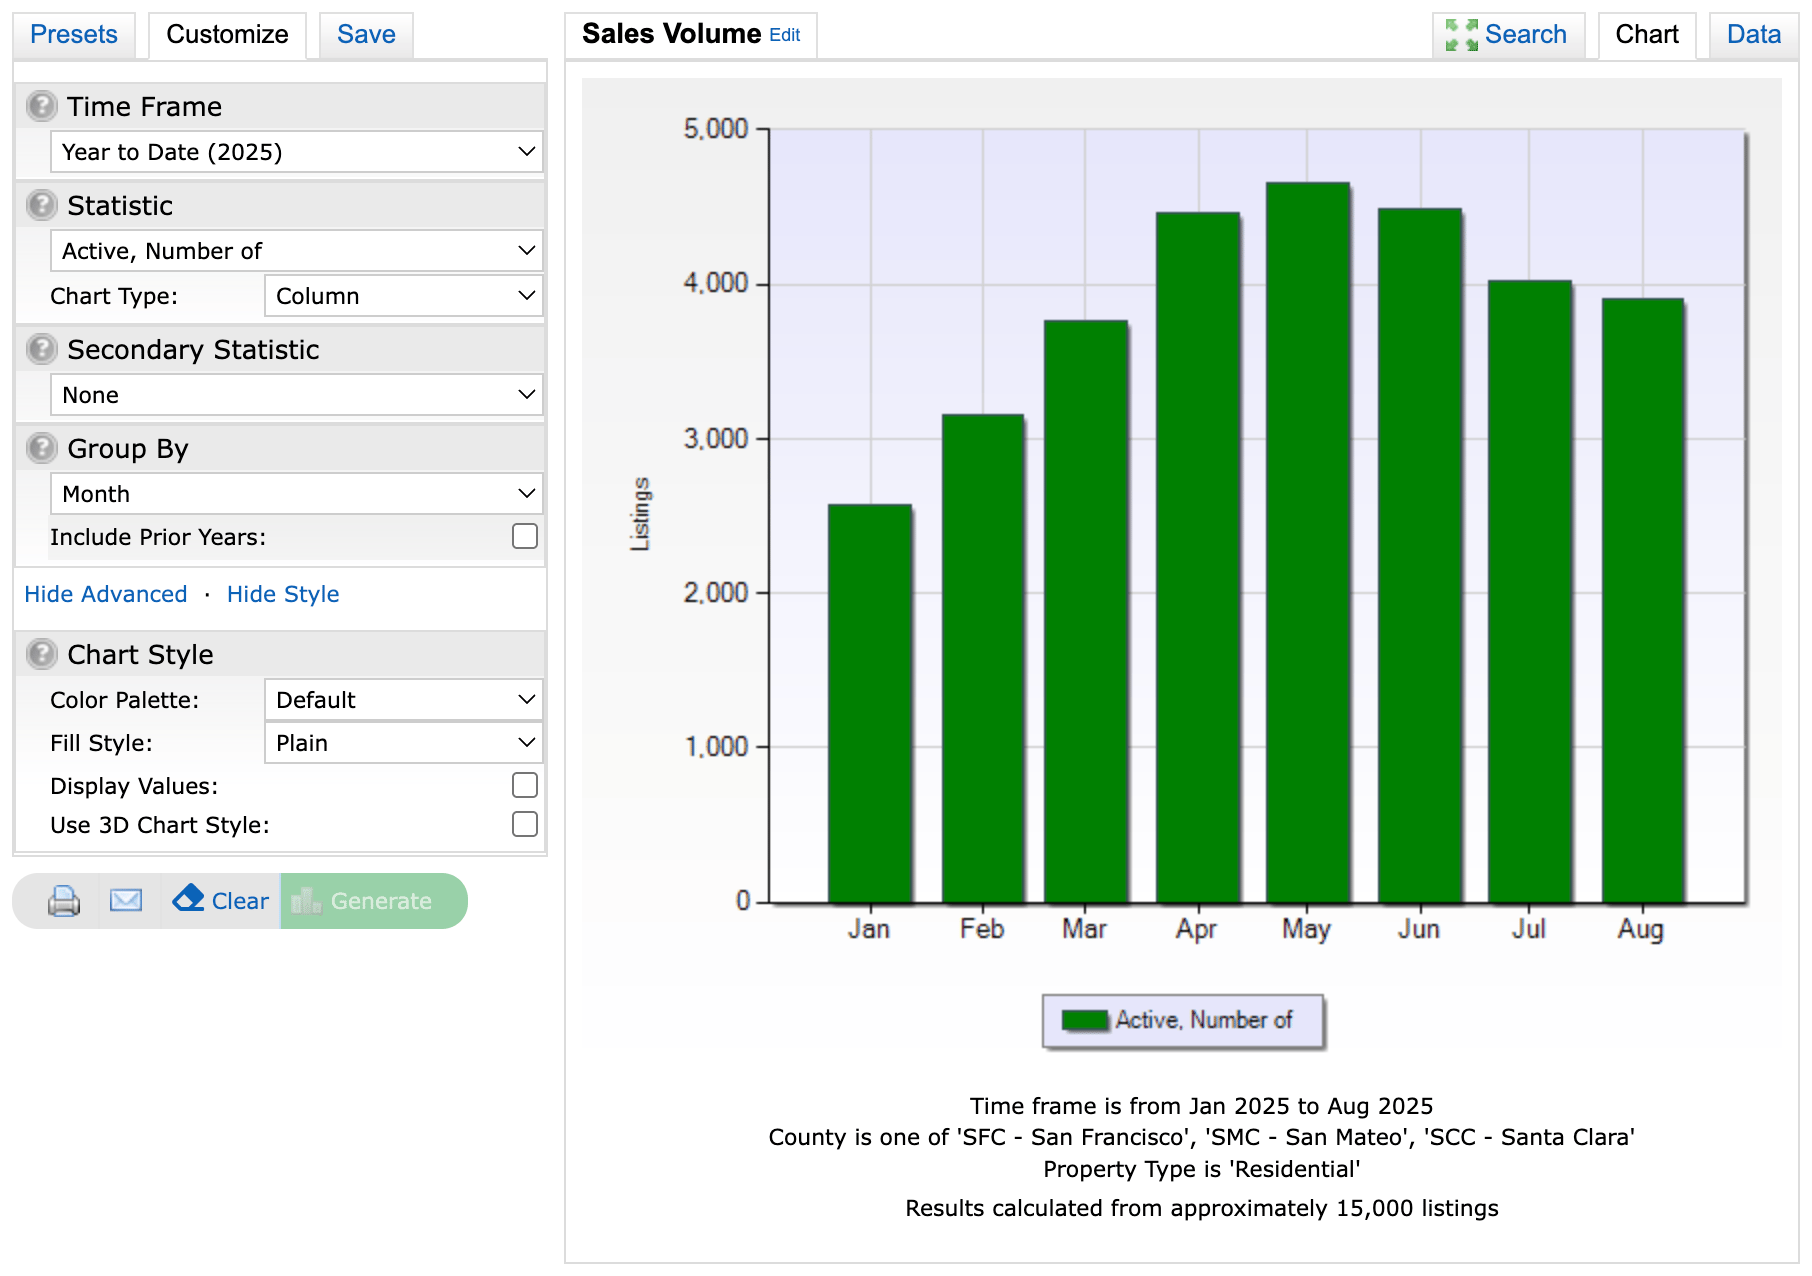Click the print icon

(64, 901)
